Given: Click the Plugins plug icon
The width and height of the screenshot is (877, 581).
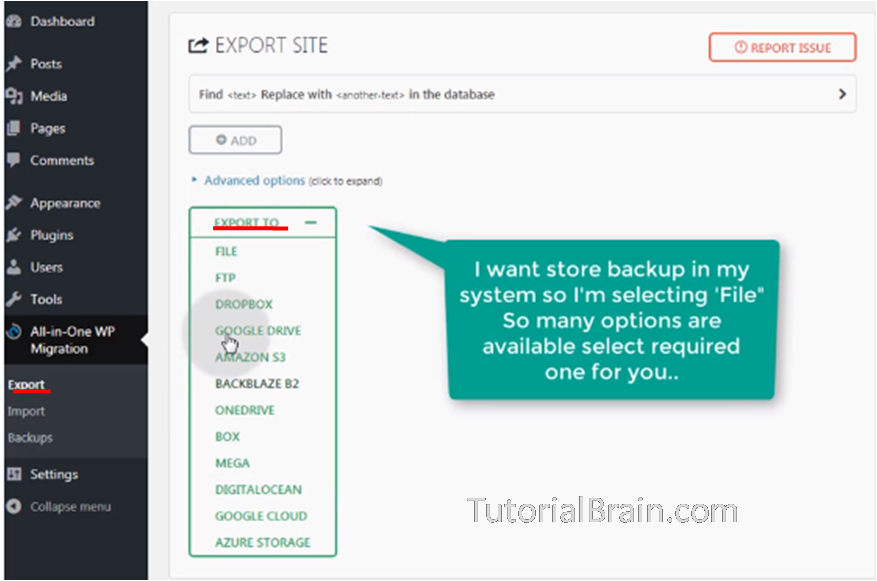Looking at the screenshot, I should (14, 235).
